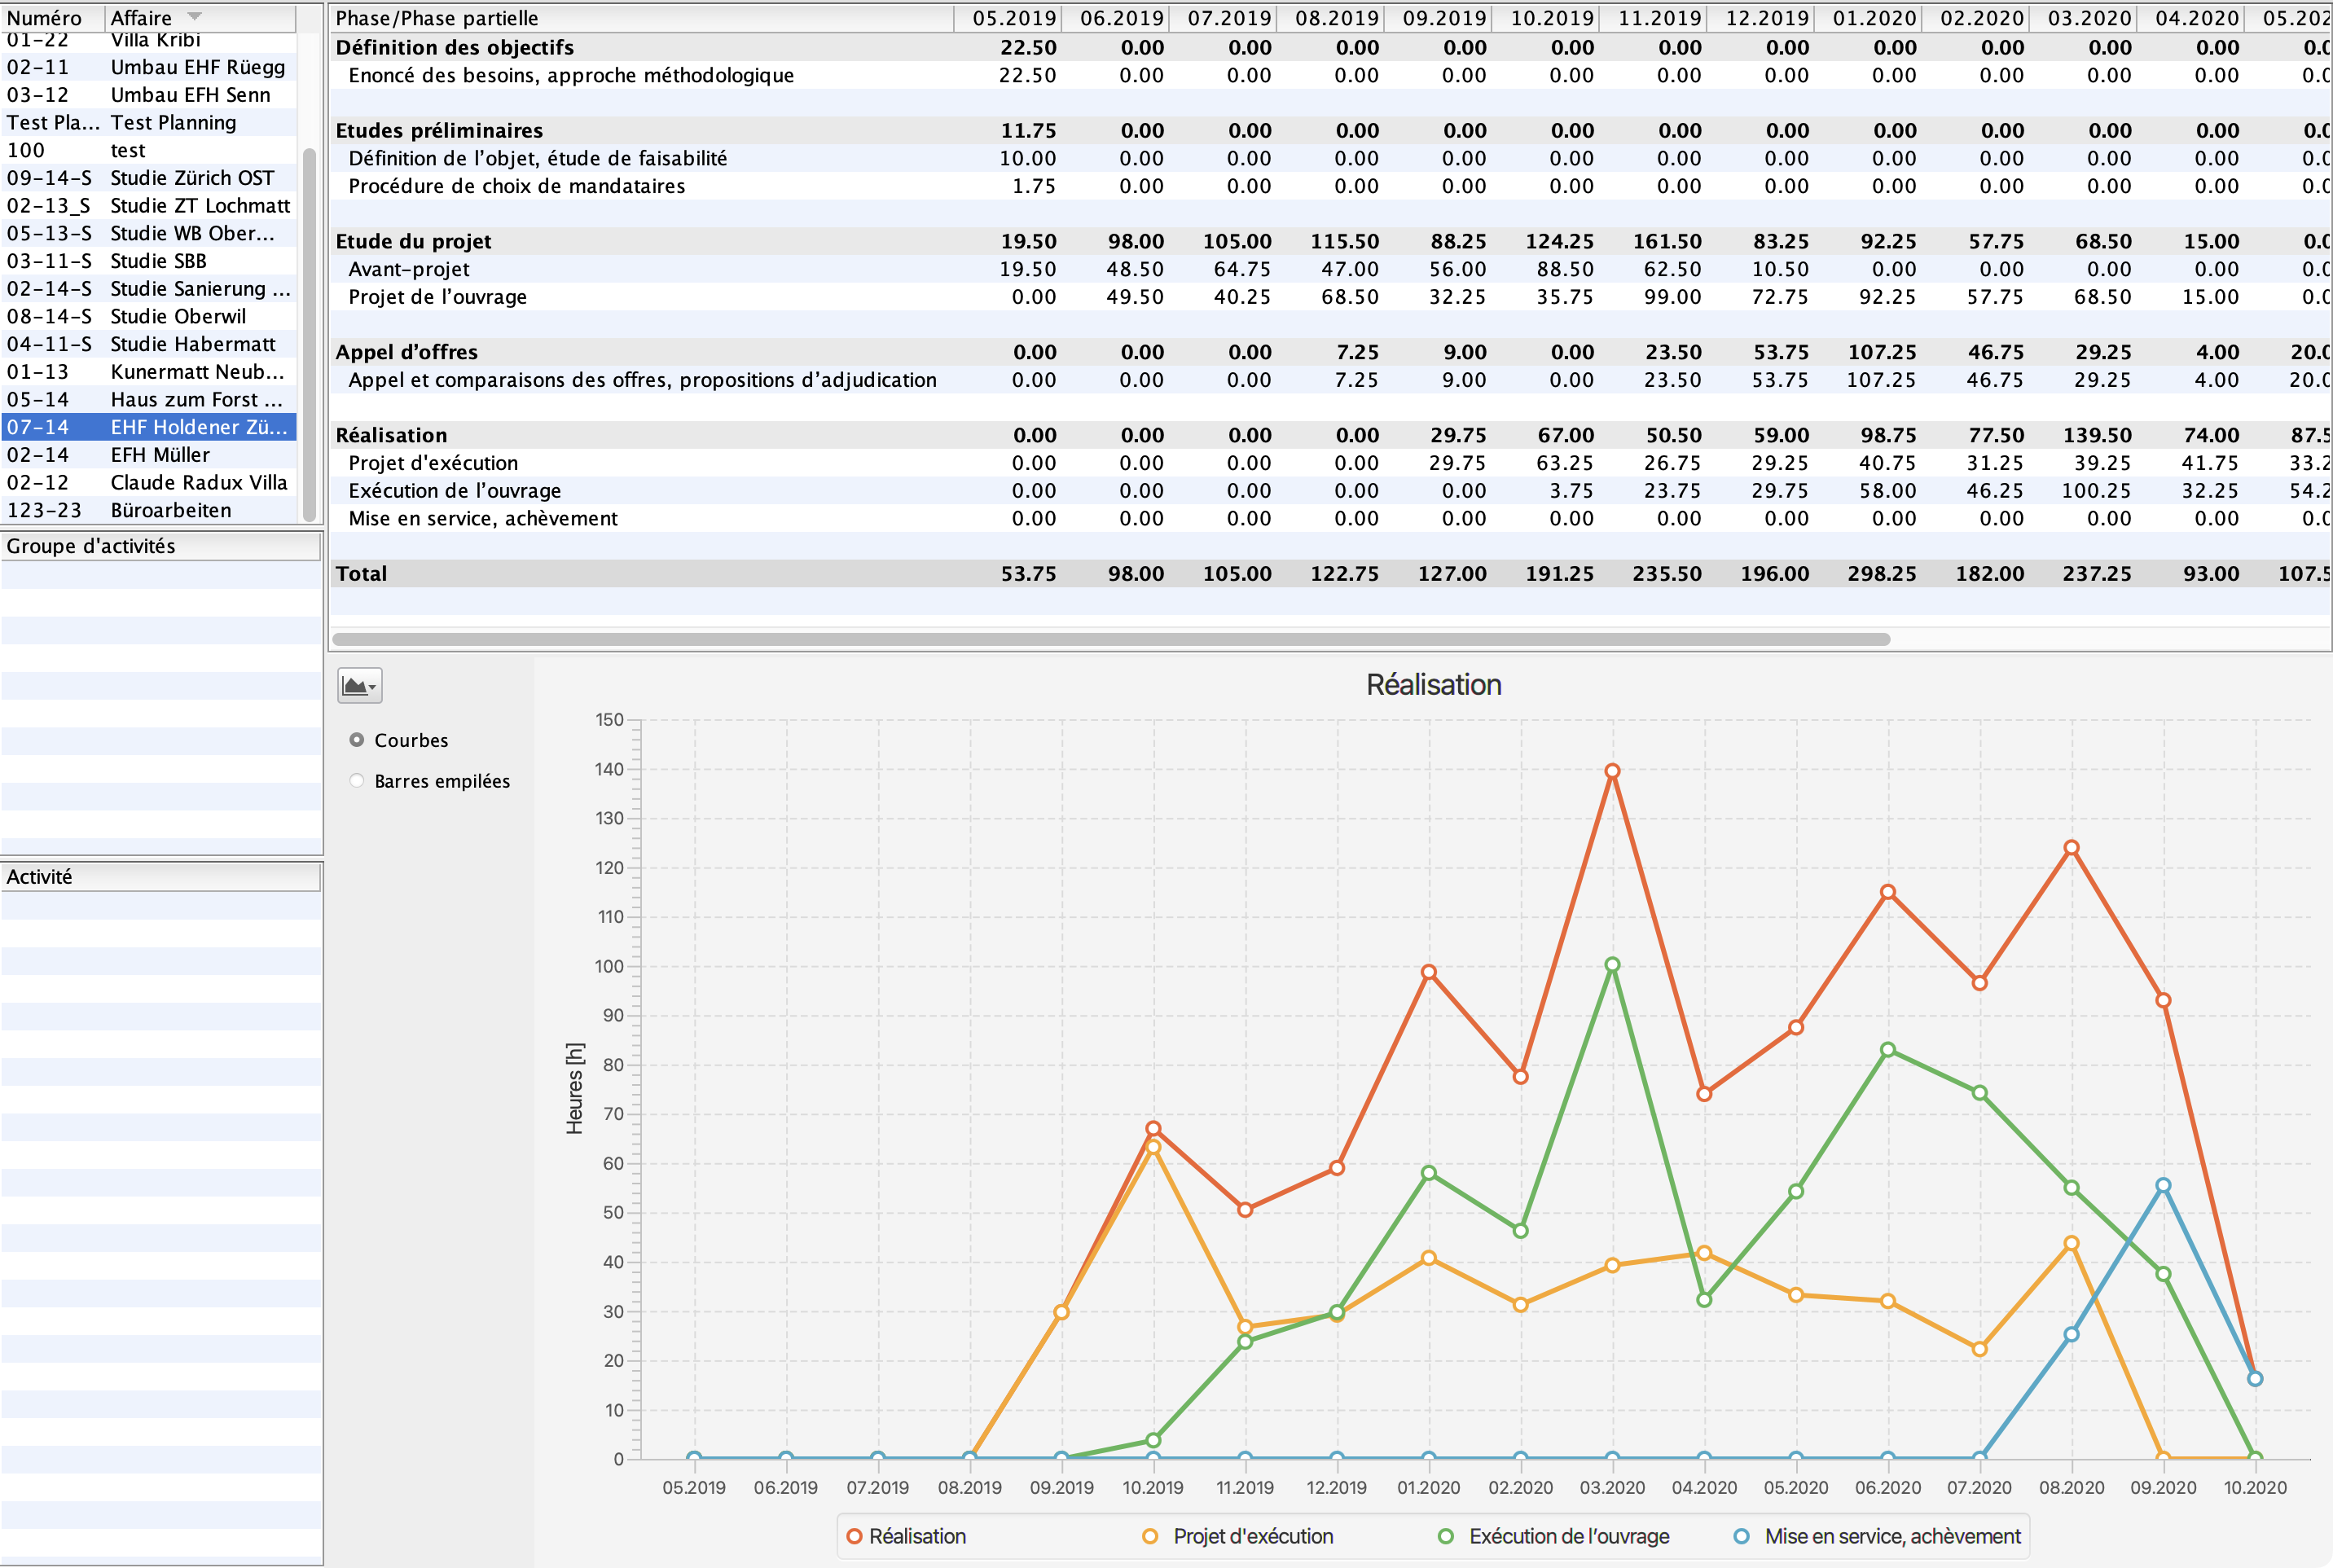Select the Projet de l'ouvrage row
Viewport: 2333px width, 1568px height.
click(x=1331, y=297)
